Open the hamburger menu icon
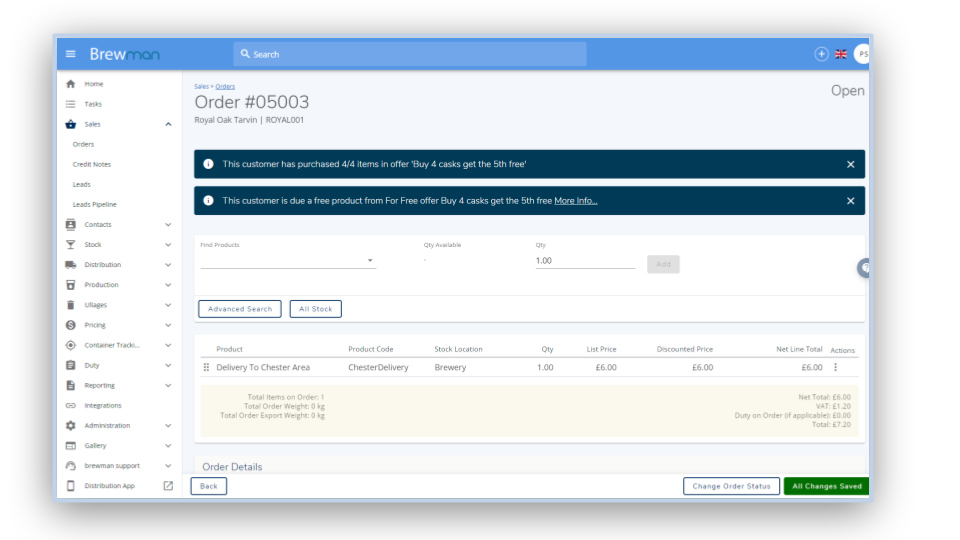Screen dimensions: 960x540 tap(70, 54)
